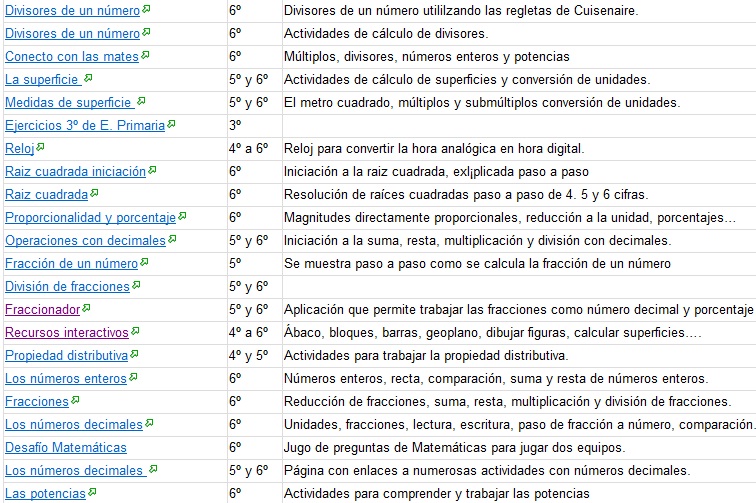This screenshot has width=756, height=503.
Task: Click external-link icon next to Propiedad distributiva
Action: tap(135, 354)
